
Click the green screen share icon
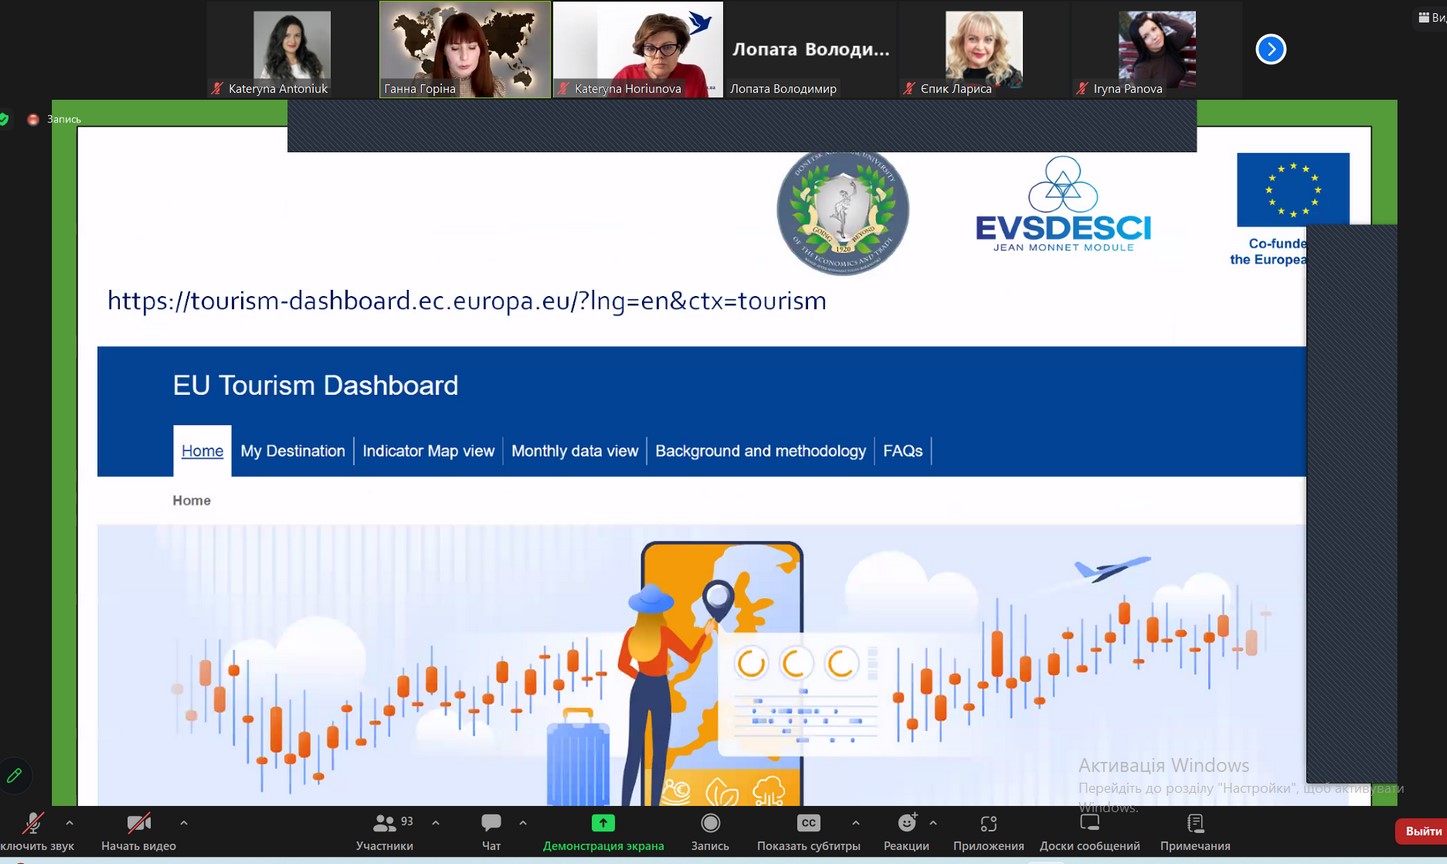[x=603, y=824]
